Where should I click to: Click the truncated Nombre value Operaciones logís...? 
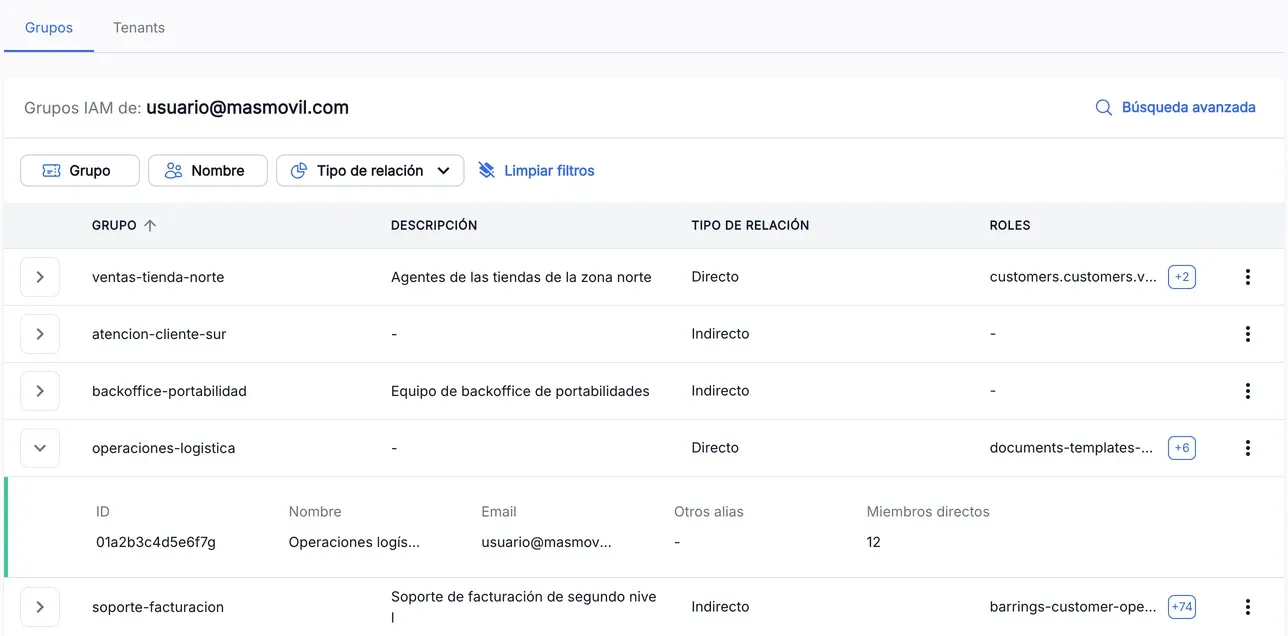354,542
